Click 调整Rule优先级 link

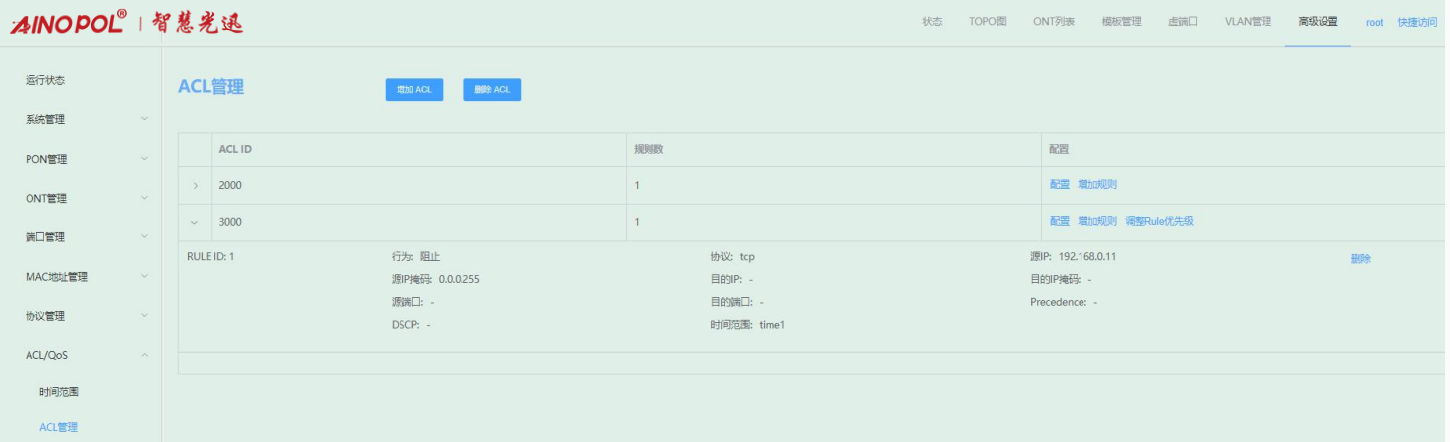pyautogui.click(x=1159, y=222)
